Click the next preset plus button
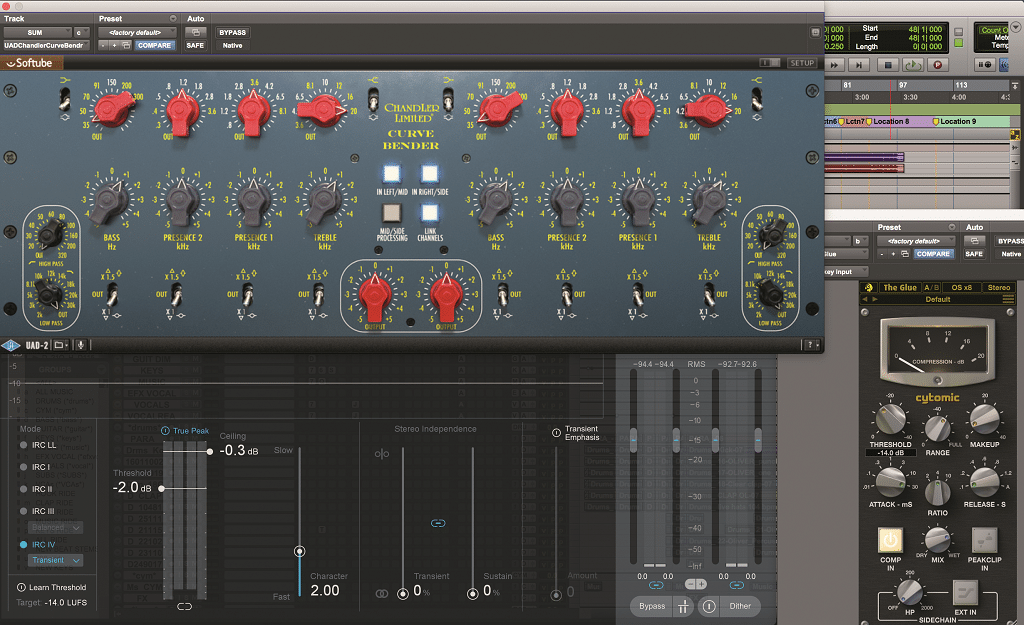The image size is (1024, 625). (114, 46)
